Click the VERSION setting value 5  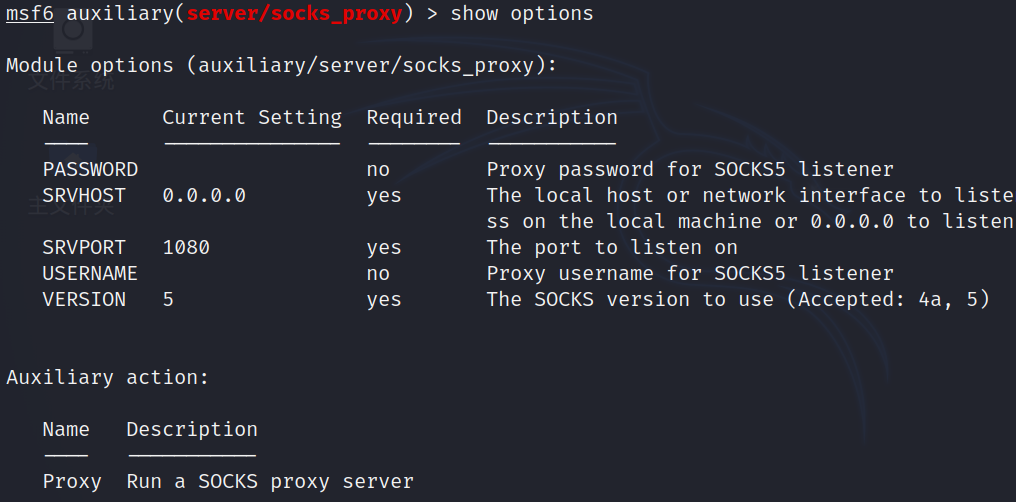pos(168,299)
